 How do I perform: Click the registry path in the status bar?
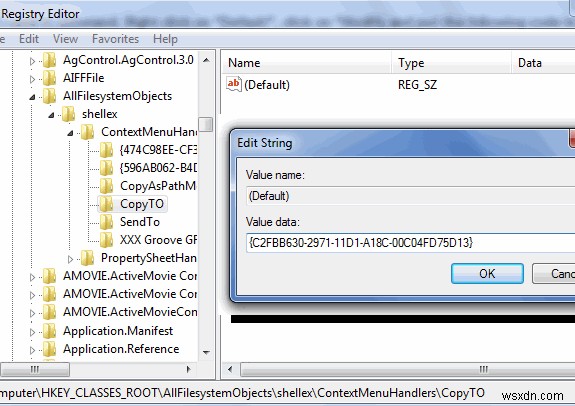[x=242, y=393]
